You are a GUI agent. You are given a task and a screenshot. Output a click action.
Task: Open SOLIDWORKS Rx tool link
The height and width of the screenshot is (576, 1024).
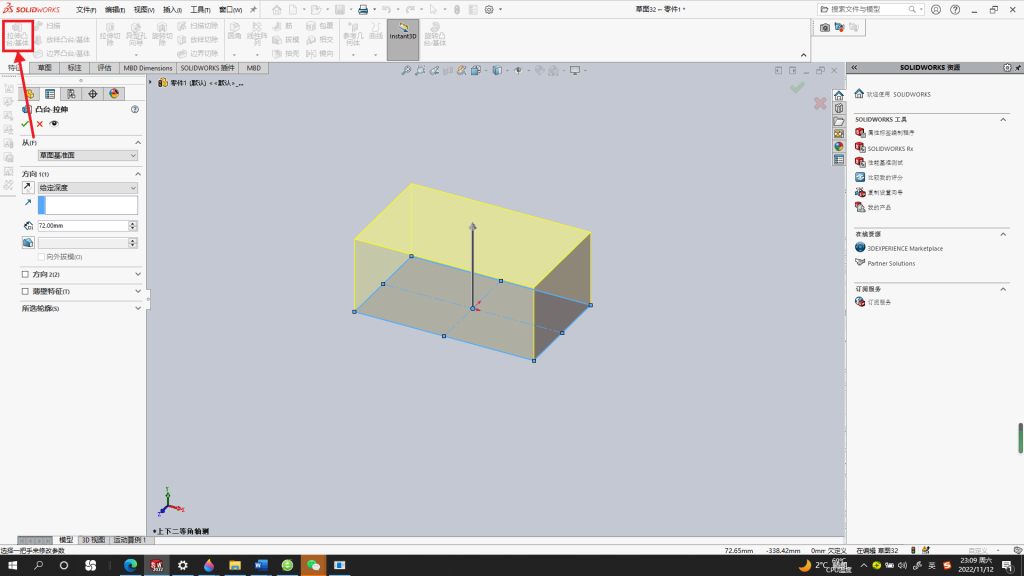pyautogui.click(x=890, y=149)
